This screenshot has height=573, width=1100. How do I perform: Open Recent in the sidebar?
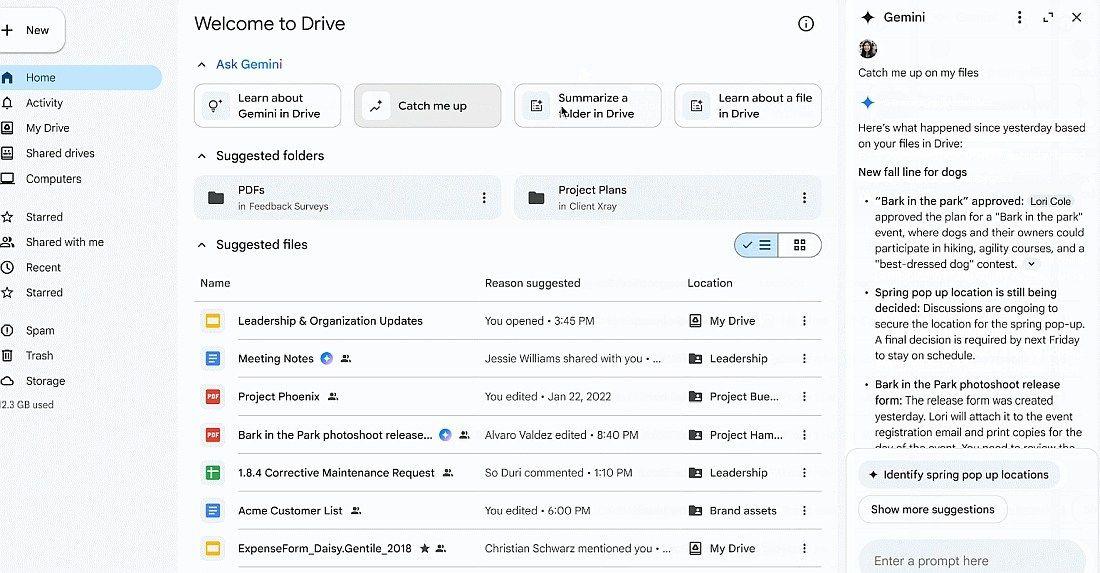click(43, 267)
